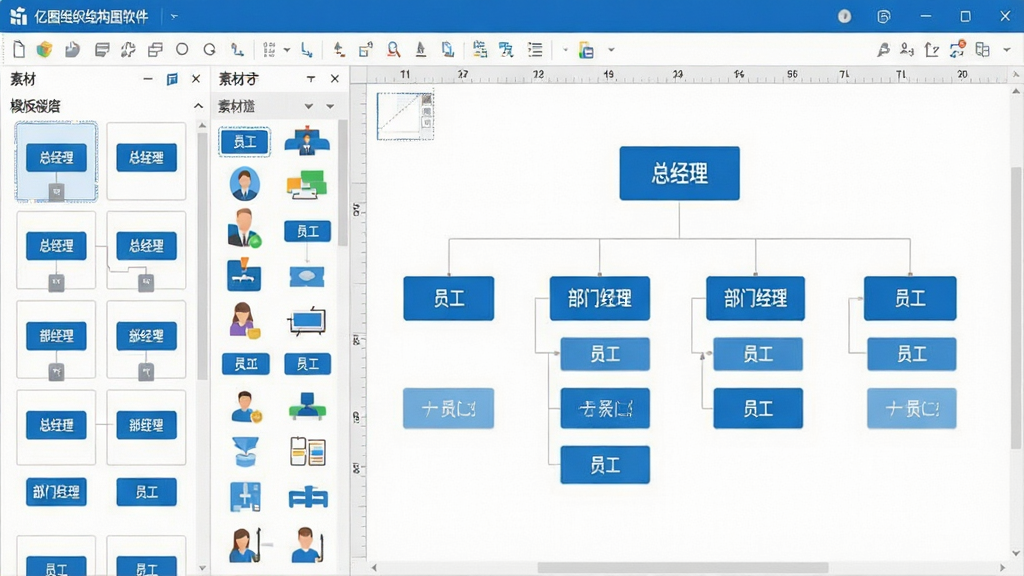Toggle the pin on the middle shapes panel
The image size is (1024, 576).
pos(311,79)
